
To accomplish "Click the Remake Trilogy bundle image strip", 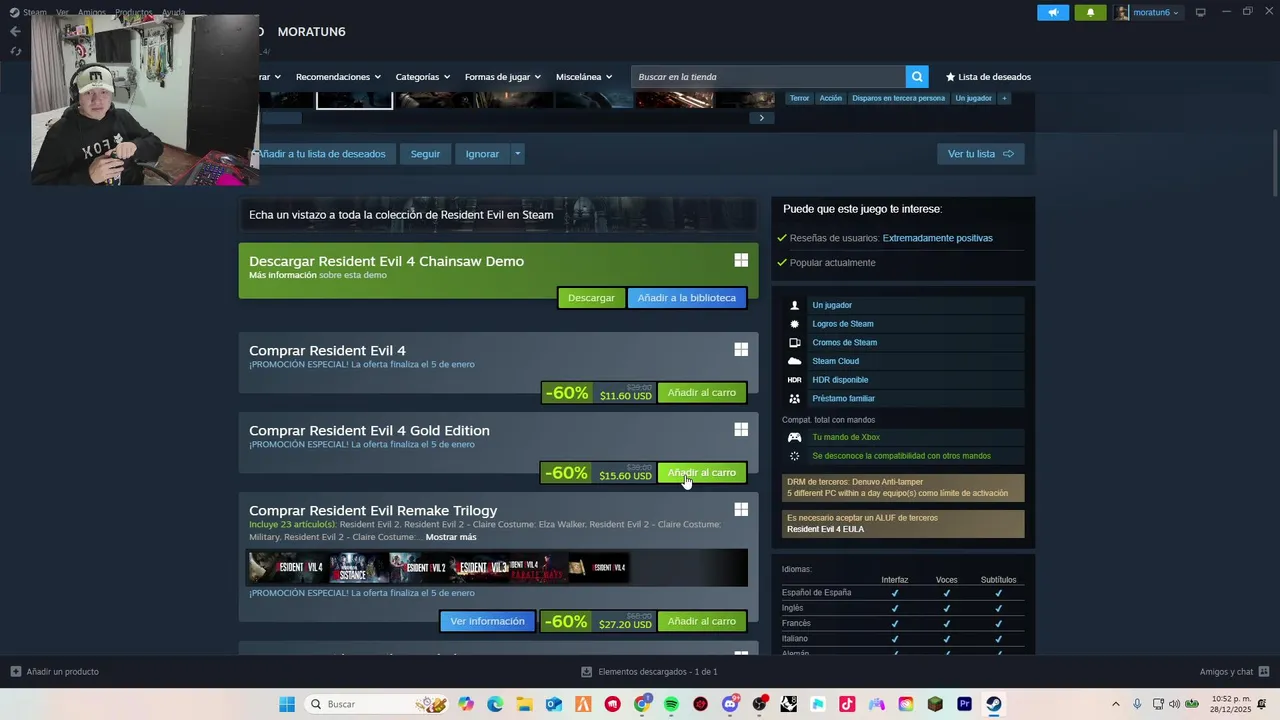I will (498, 567).
